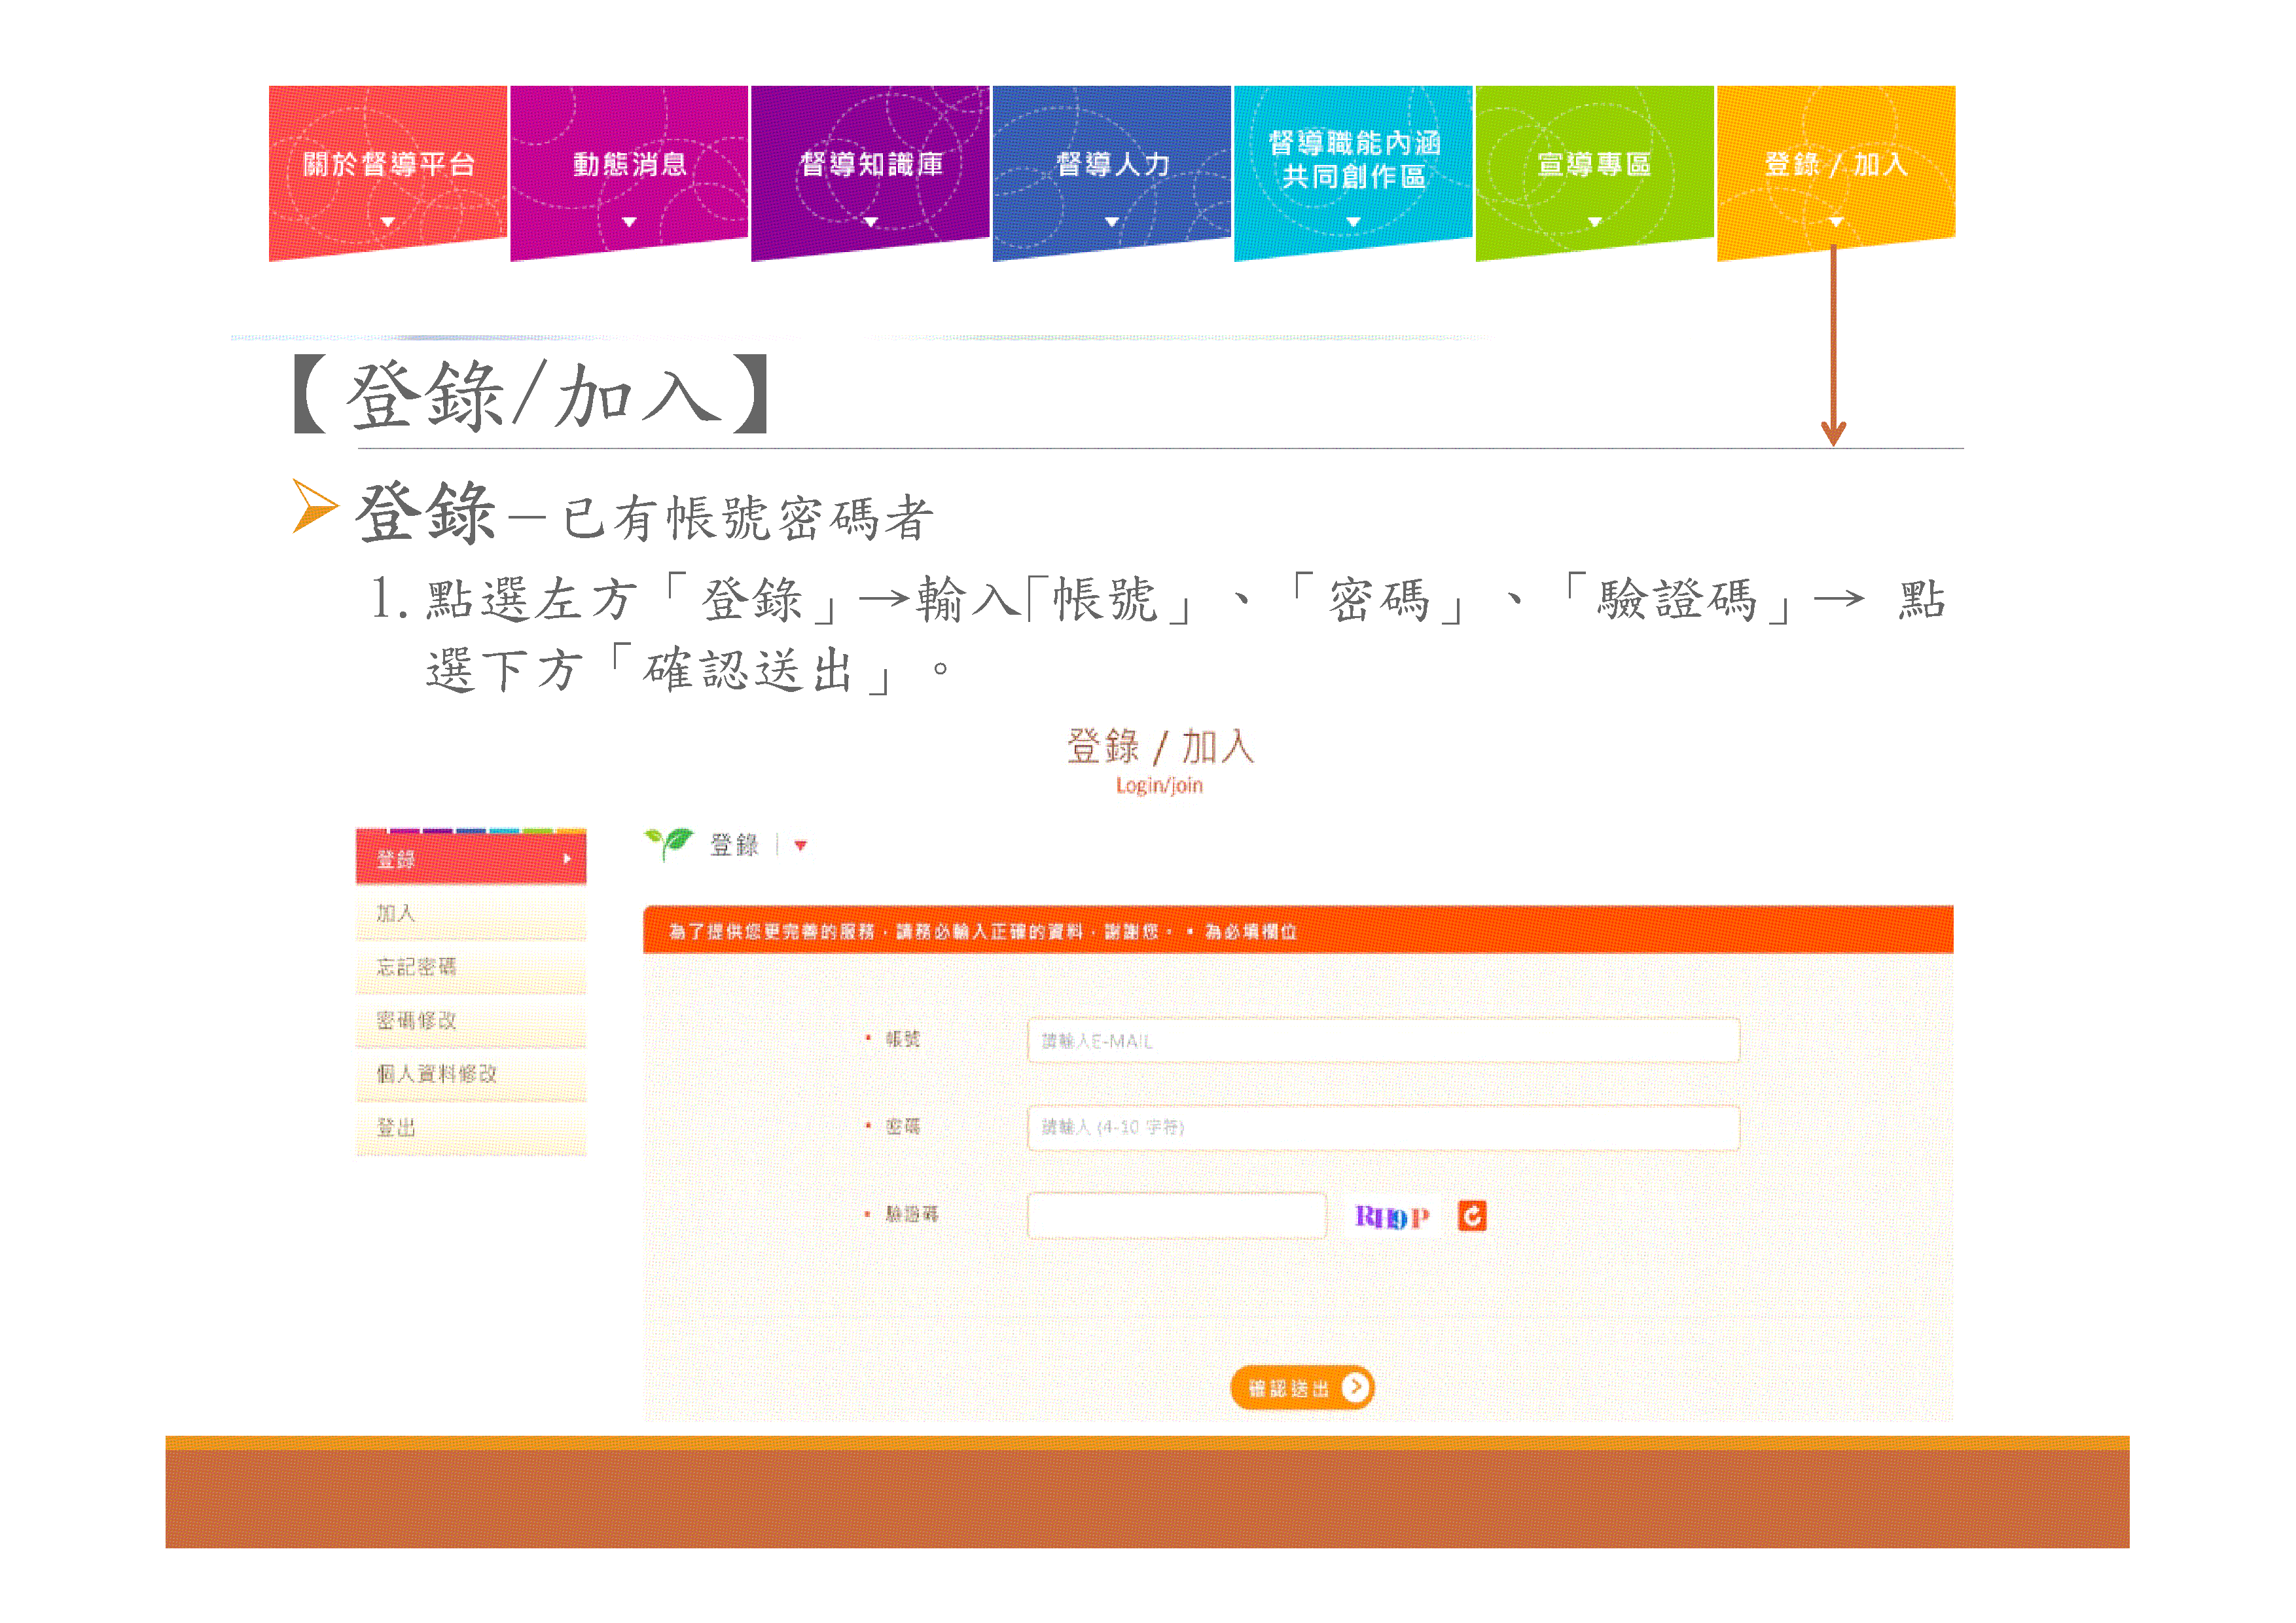Open 忘記密碼 in the sidebar
Viewport: 2296px width, 1623px height.
click(x=471, y=967)
